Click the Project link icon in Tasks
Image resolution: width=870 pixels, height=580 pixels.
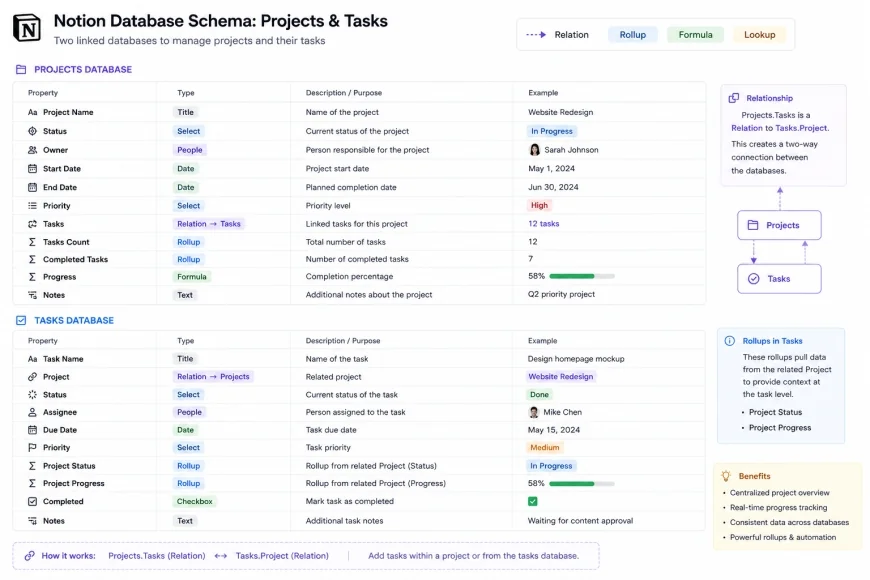coord(32,377)
